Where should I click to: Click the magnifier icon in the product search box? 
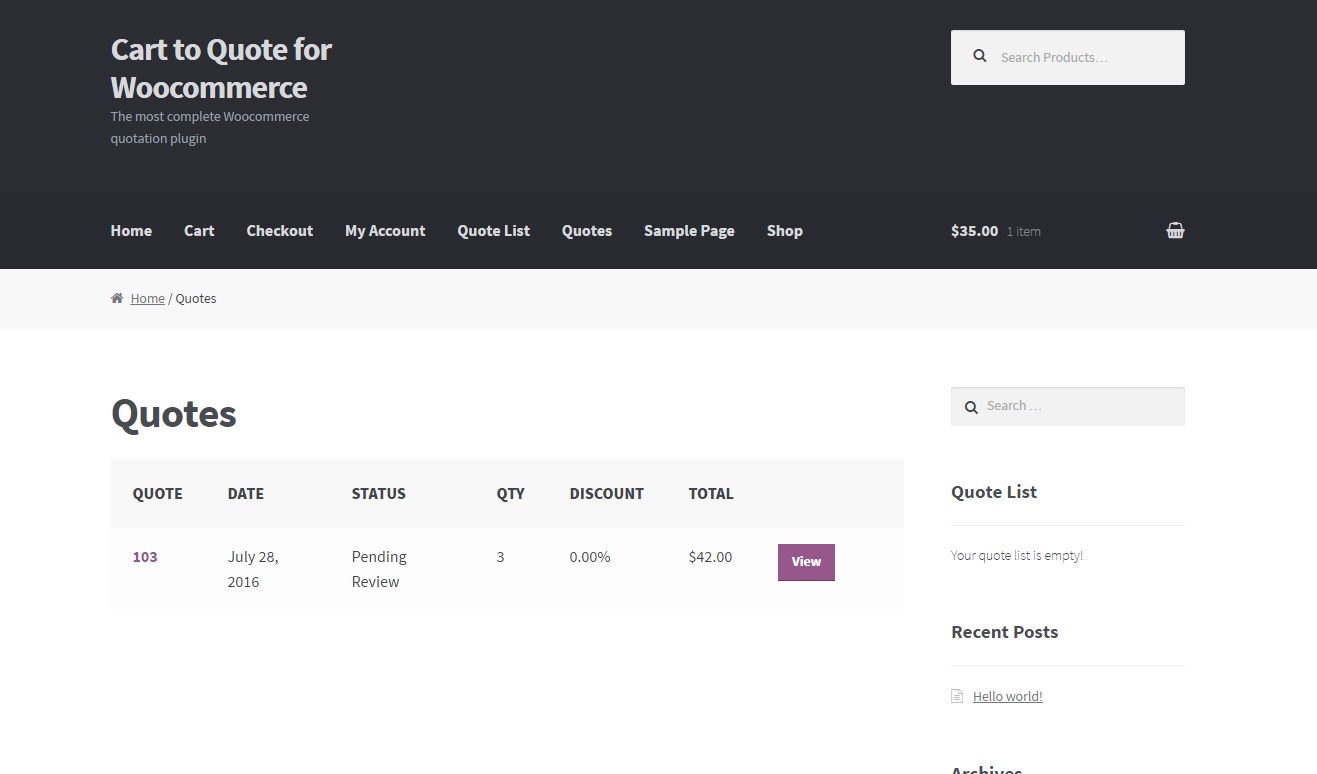click(979, 56)
